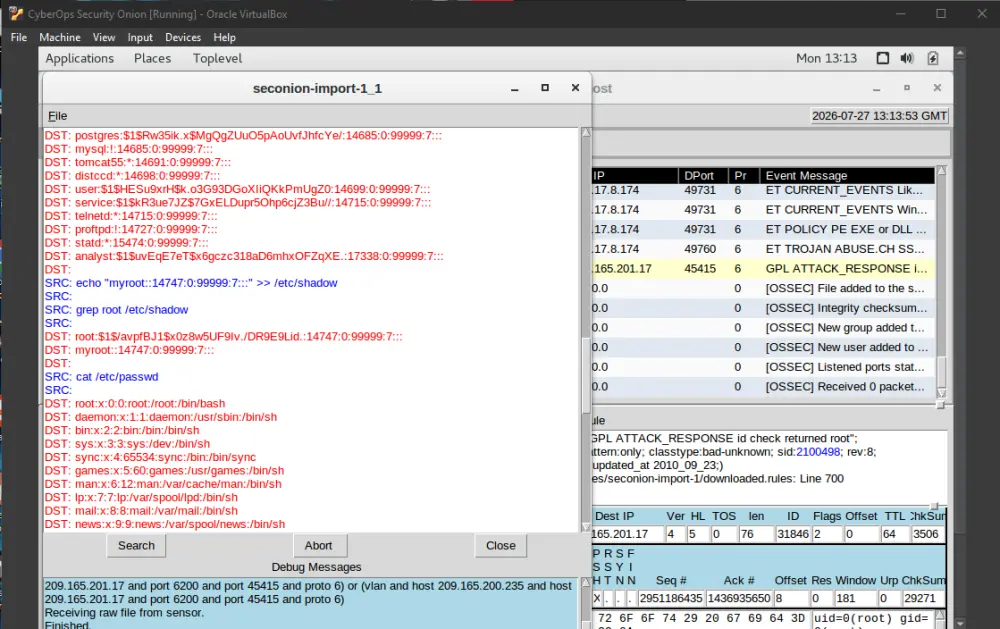Click the 'SRC: grep root /etc/shadow' line
The width and height of the screenshot is (1000, 629).
click(116, 310)
